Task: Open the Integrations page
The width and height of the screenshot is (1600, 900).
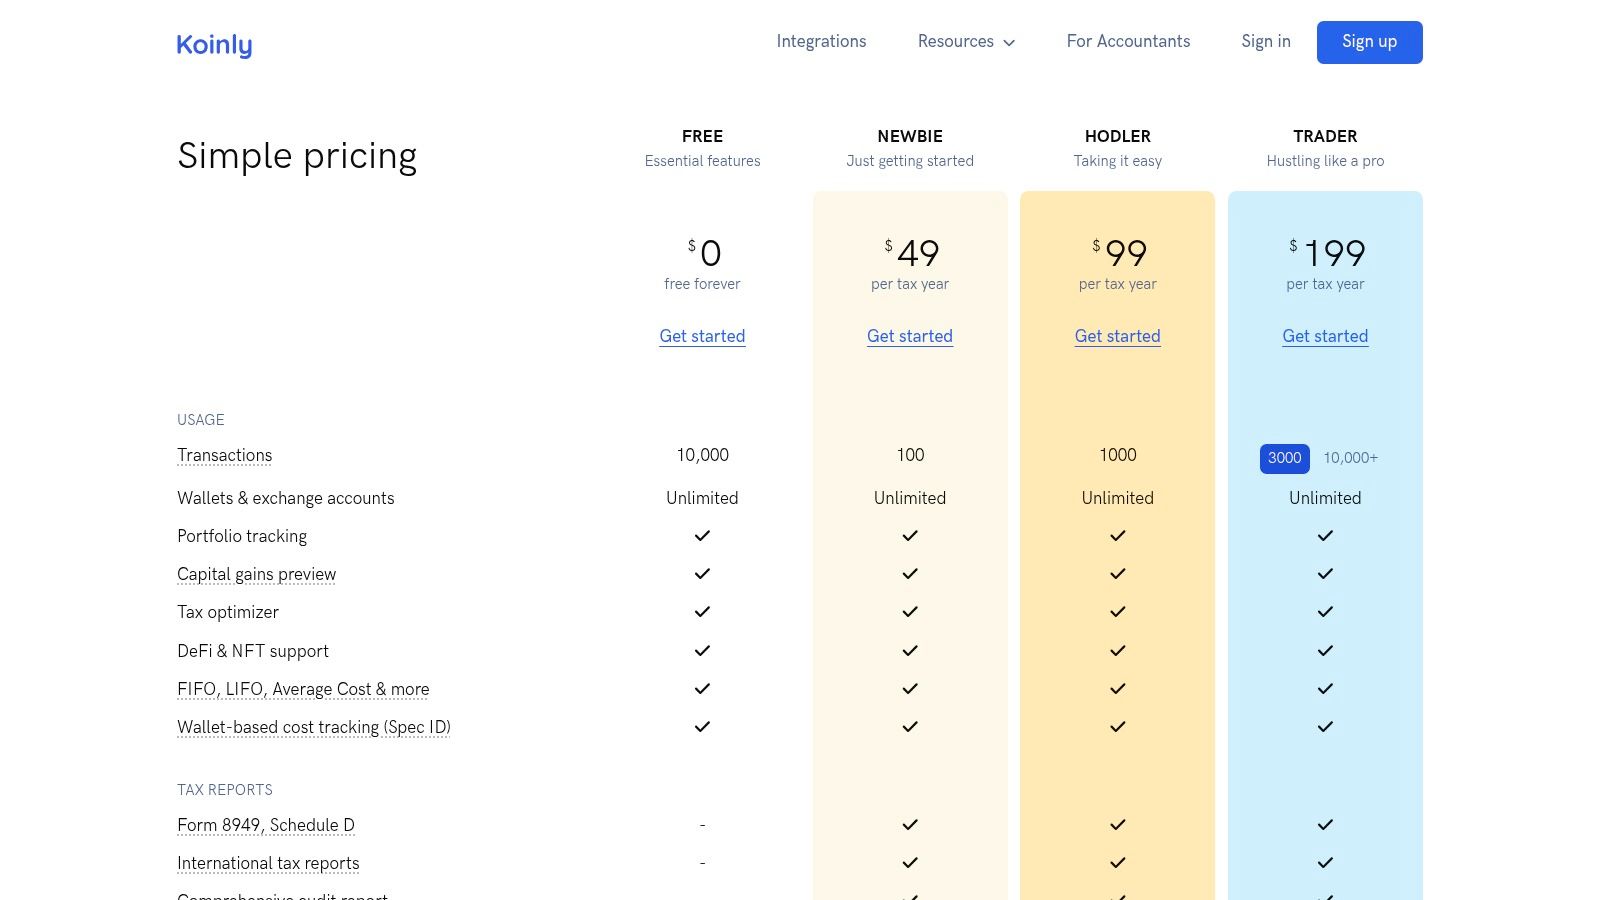Action: point(821,41)
